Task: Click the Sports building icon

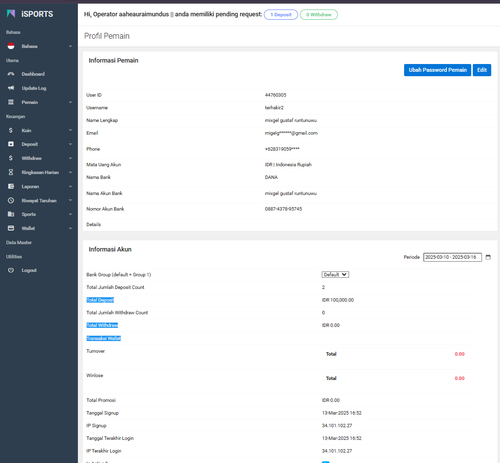Action: (x=11, y=214)
